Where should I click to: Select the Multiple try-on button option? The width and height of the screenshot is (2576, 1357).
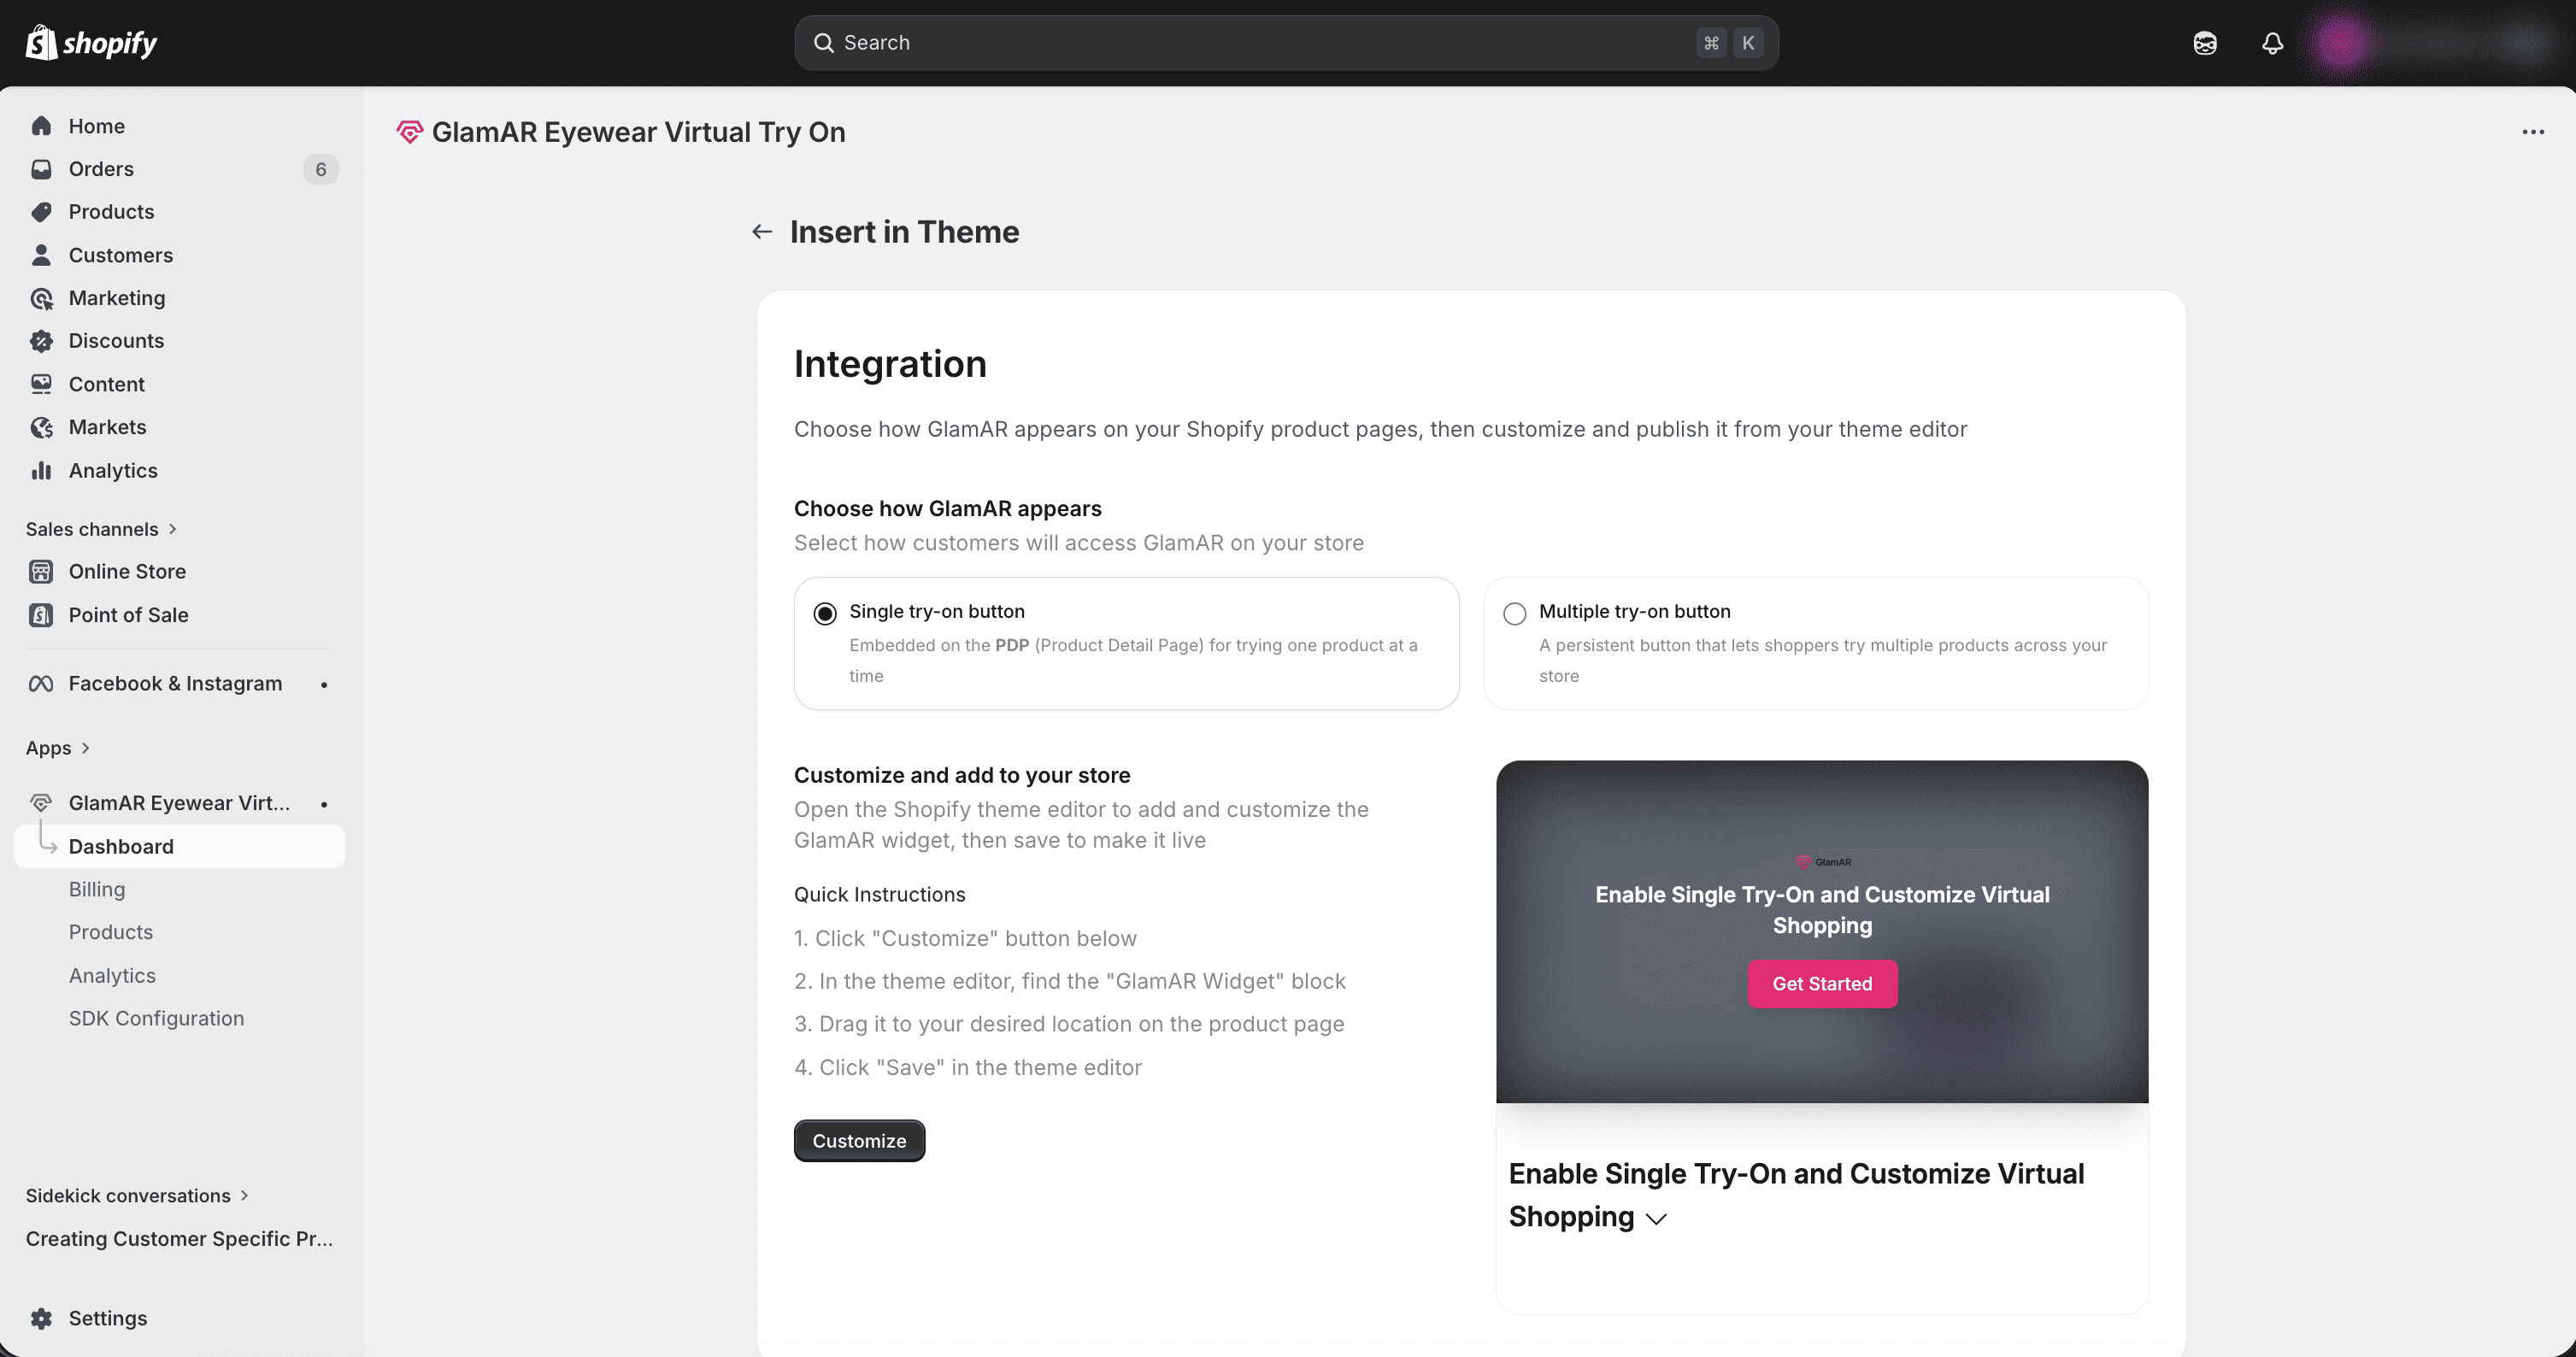coord(1515,613)
